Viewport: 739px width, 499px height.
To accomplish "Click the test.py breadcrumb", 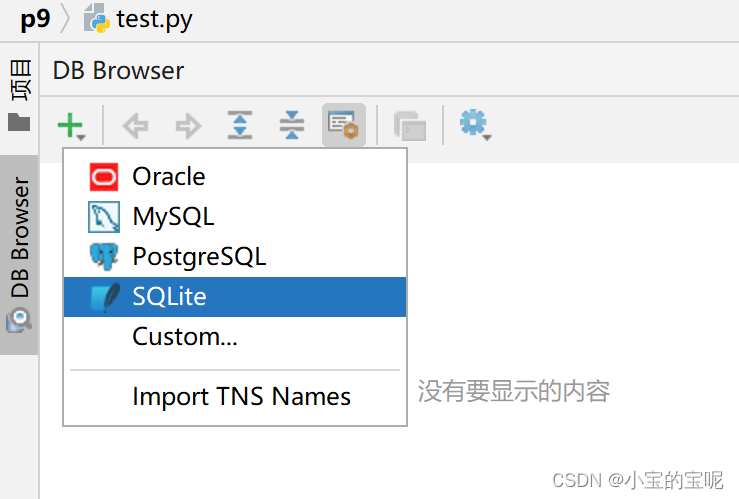I will tap(138, 19).
